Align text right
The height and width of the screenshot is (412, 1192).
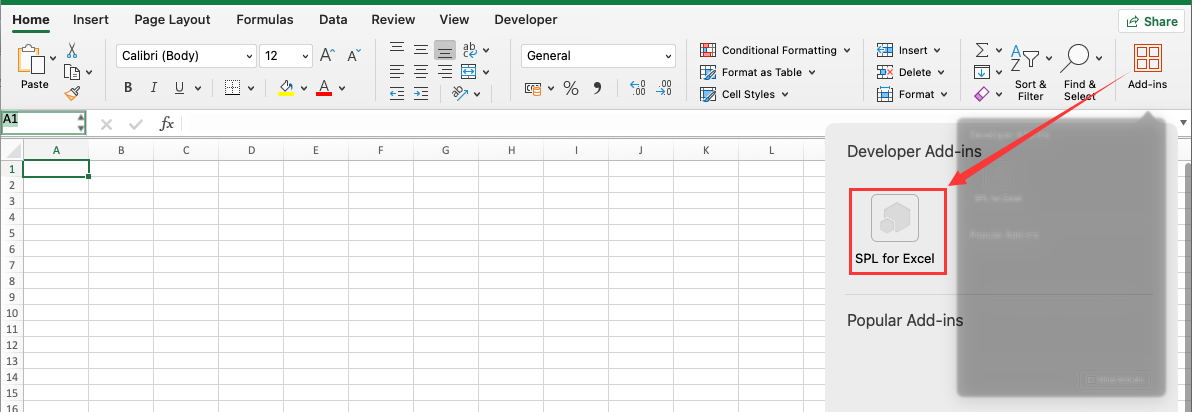[445, 71]
